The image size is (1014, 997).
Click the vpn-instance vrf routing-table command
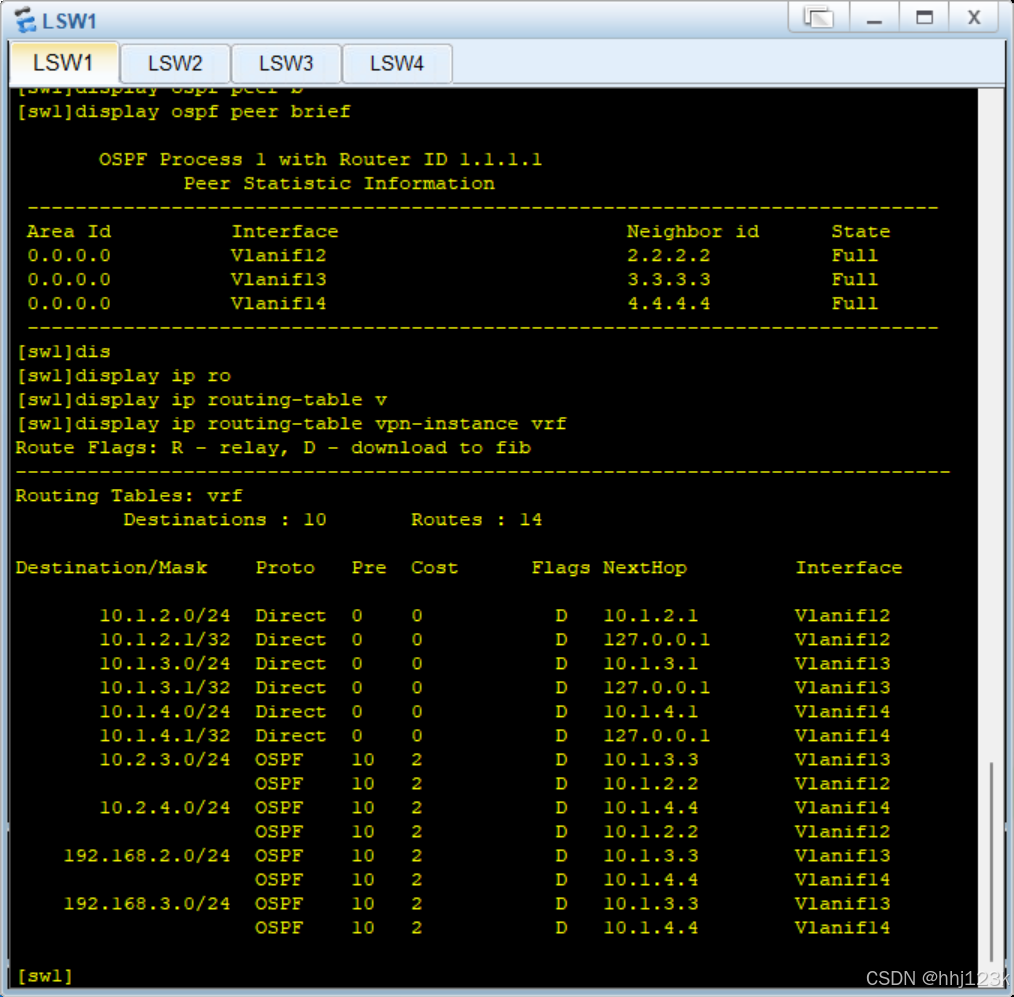[291, 423]
